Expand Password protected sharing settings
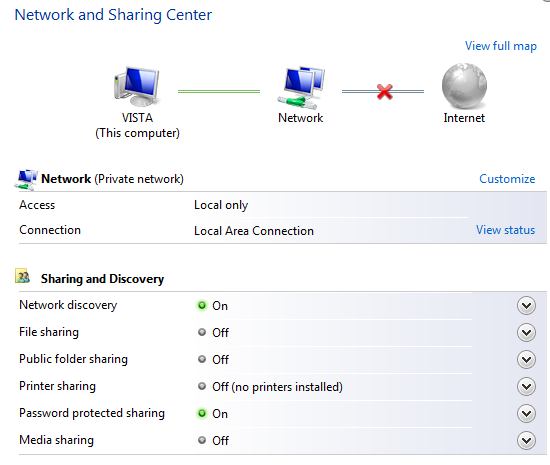The width and height of the screenshot is (550, 465). click(526, 413)
